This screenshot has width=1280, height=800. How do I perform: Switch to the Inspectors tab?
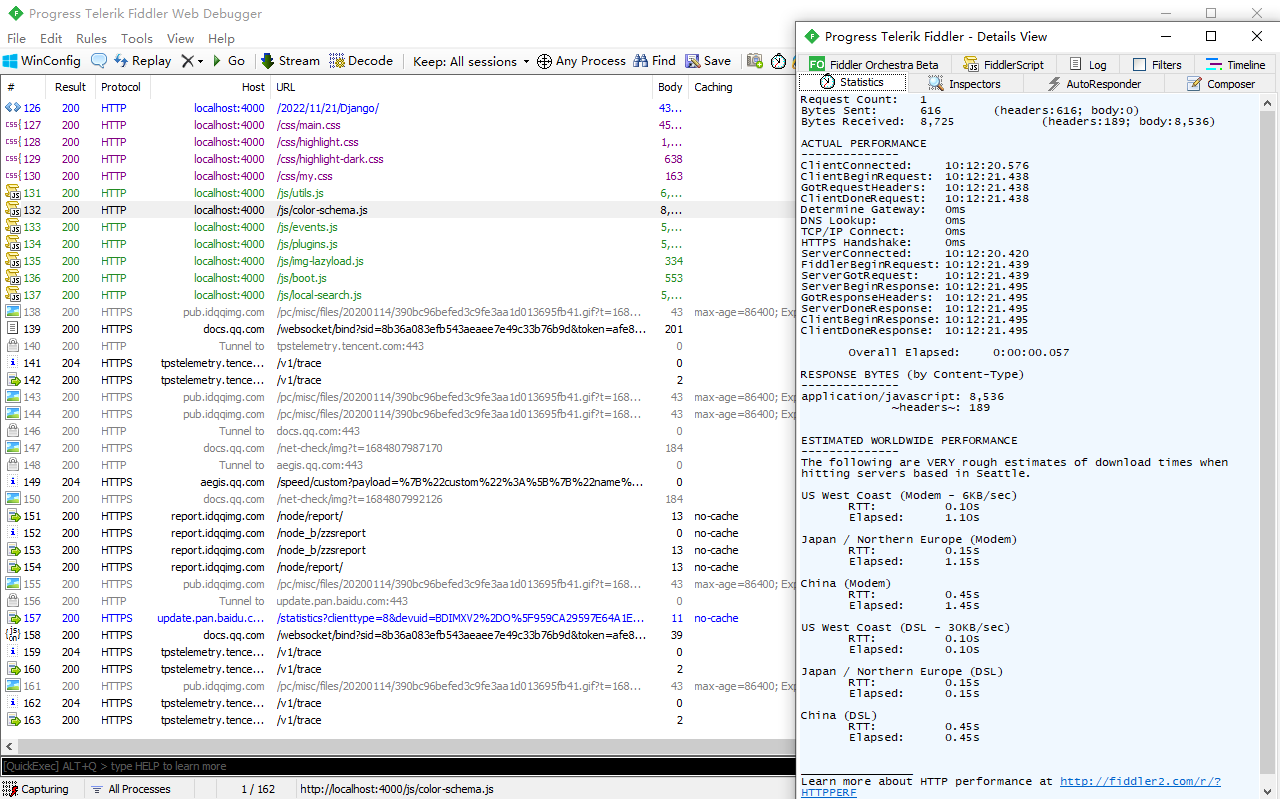pos(964,84)
